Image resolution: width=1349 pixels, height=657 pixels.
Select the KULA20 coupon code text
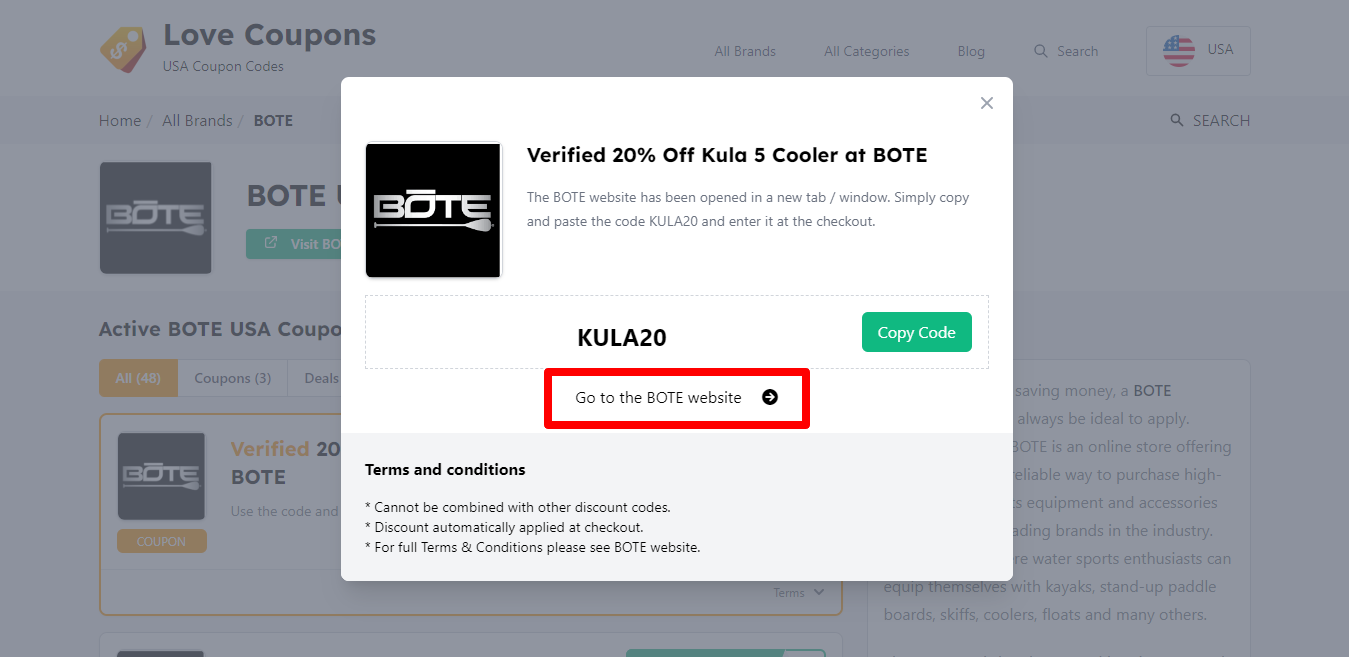[x=622, y=338]
